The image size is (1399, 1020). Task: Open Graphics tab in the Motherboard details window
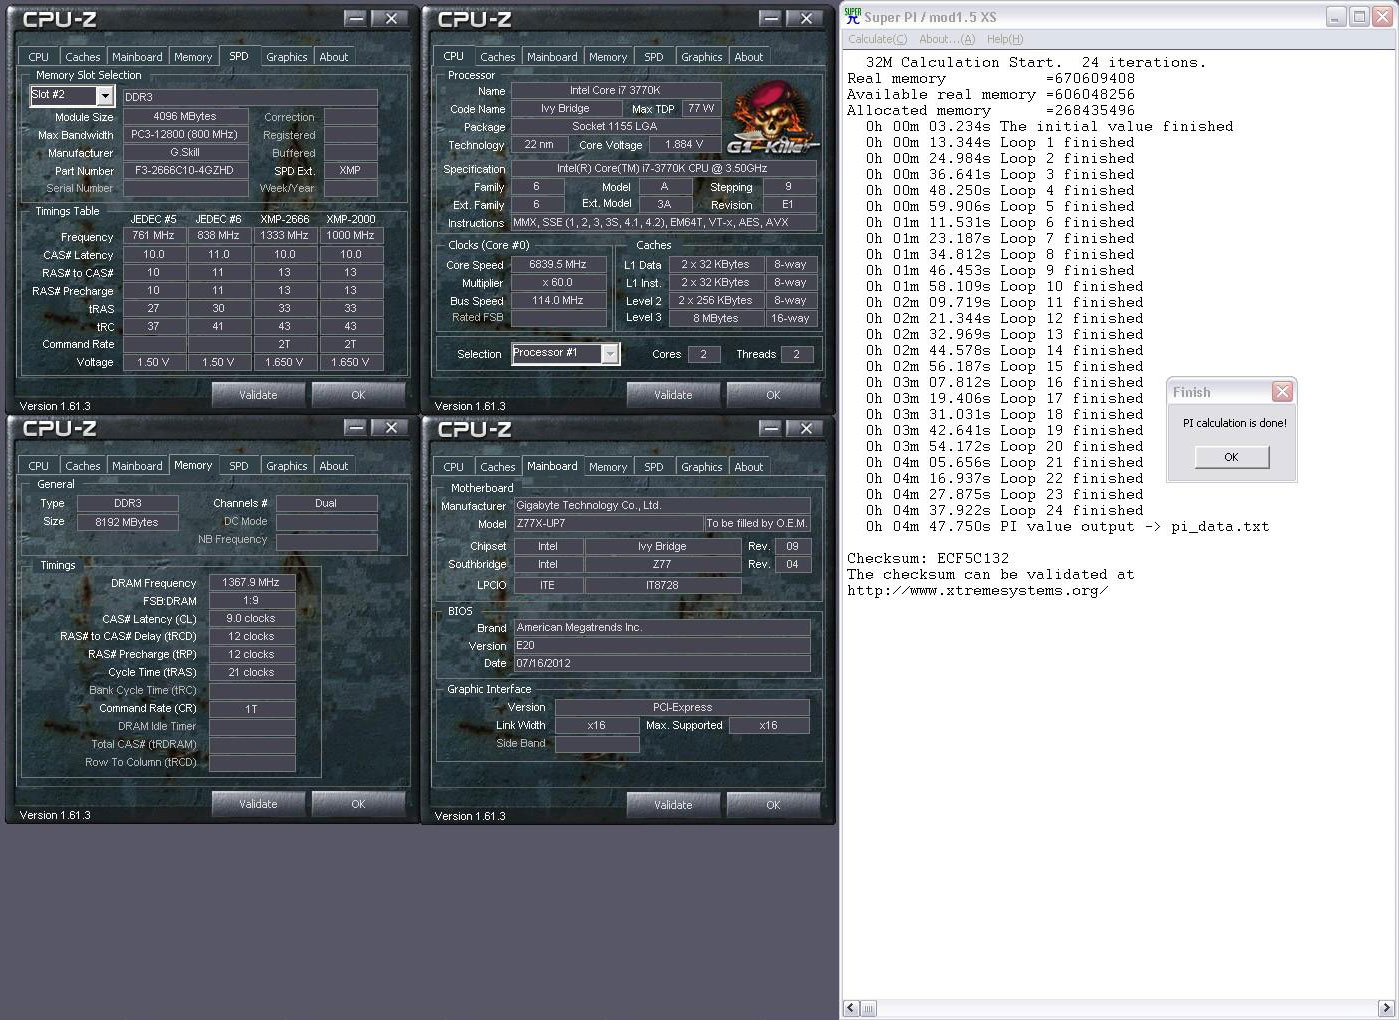point(702,467)
